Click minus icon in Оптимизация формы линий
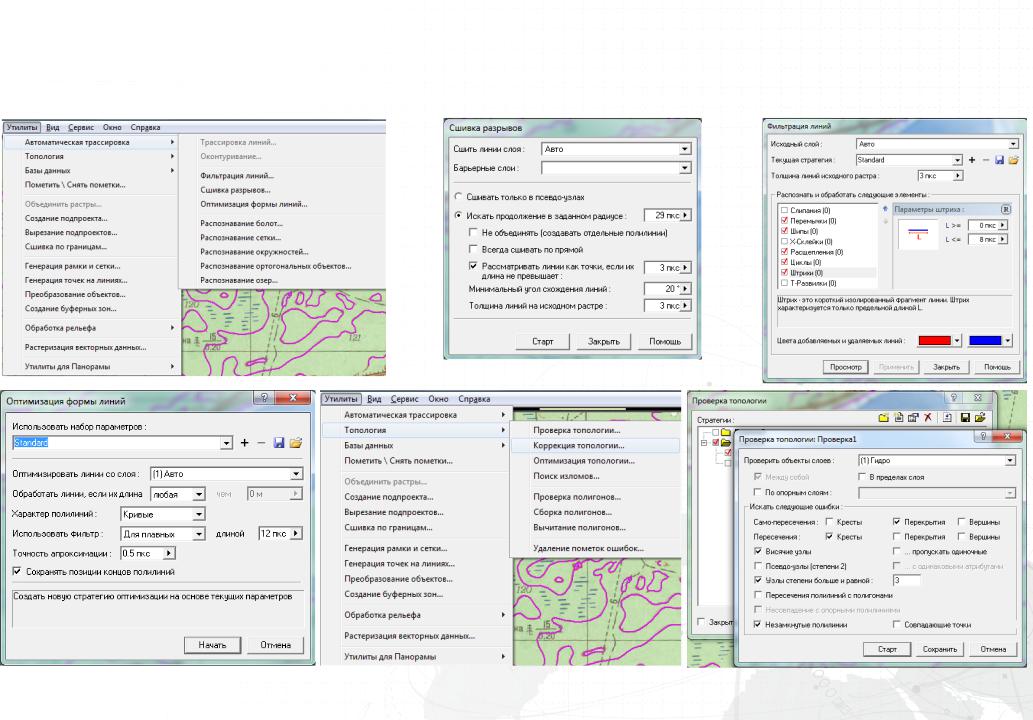Image resolution: width=1033 pixels, height=720 pixels. (261, 443)
